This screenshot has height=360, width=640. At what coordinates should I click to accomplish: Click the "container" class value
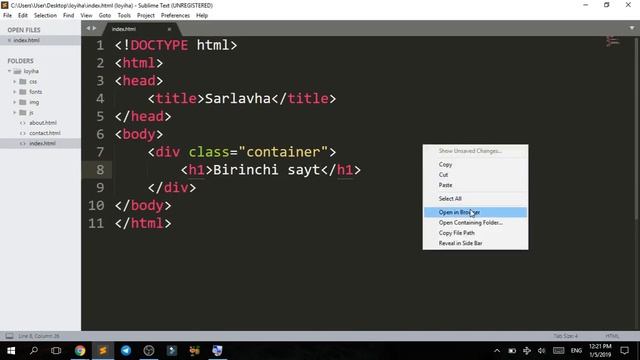tap(283, 152)
